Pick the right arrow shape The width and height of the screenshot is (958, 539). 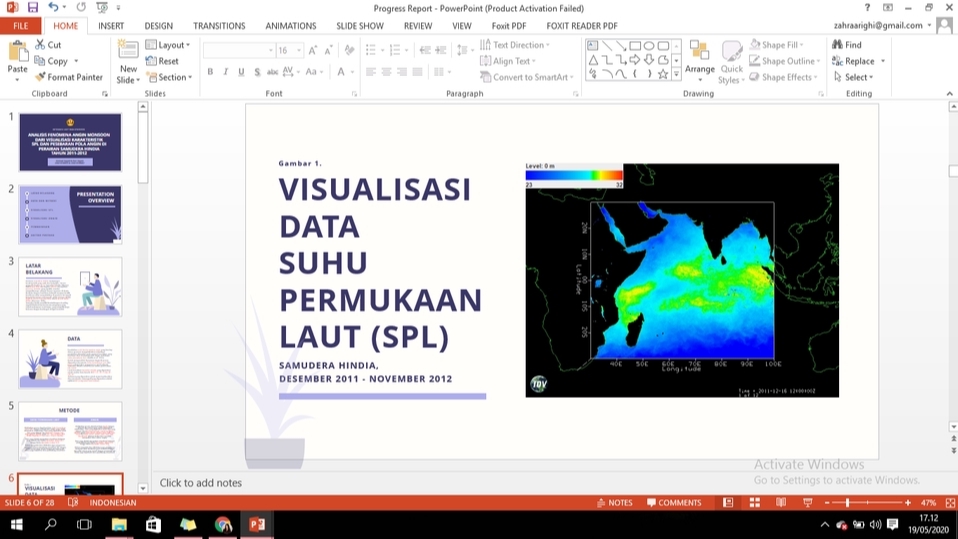(635, 60)
